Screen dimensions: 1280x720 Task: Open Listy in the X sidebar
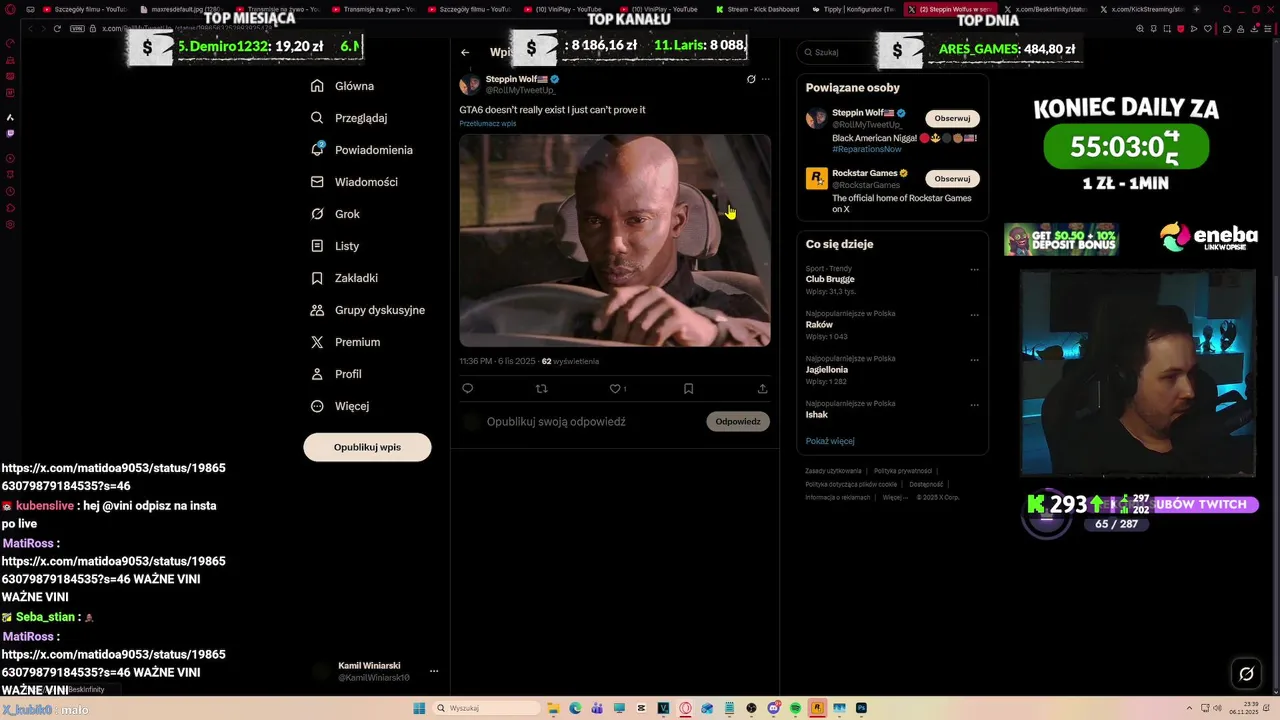[x=334, y=246]
